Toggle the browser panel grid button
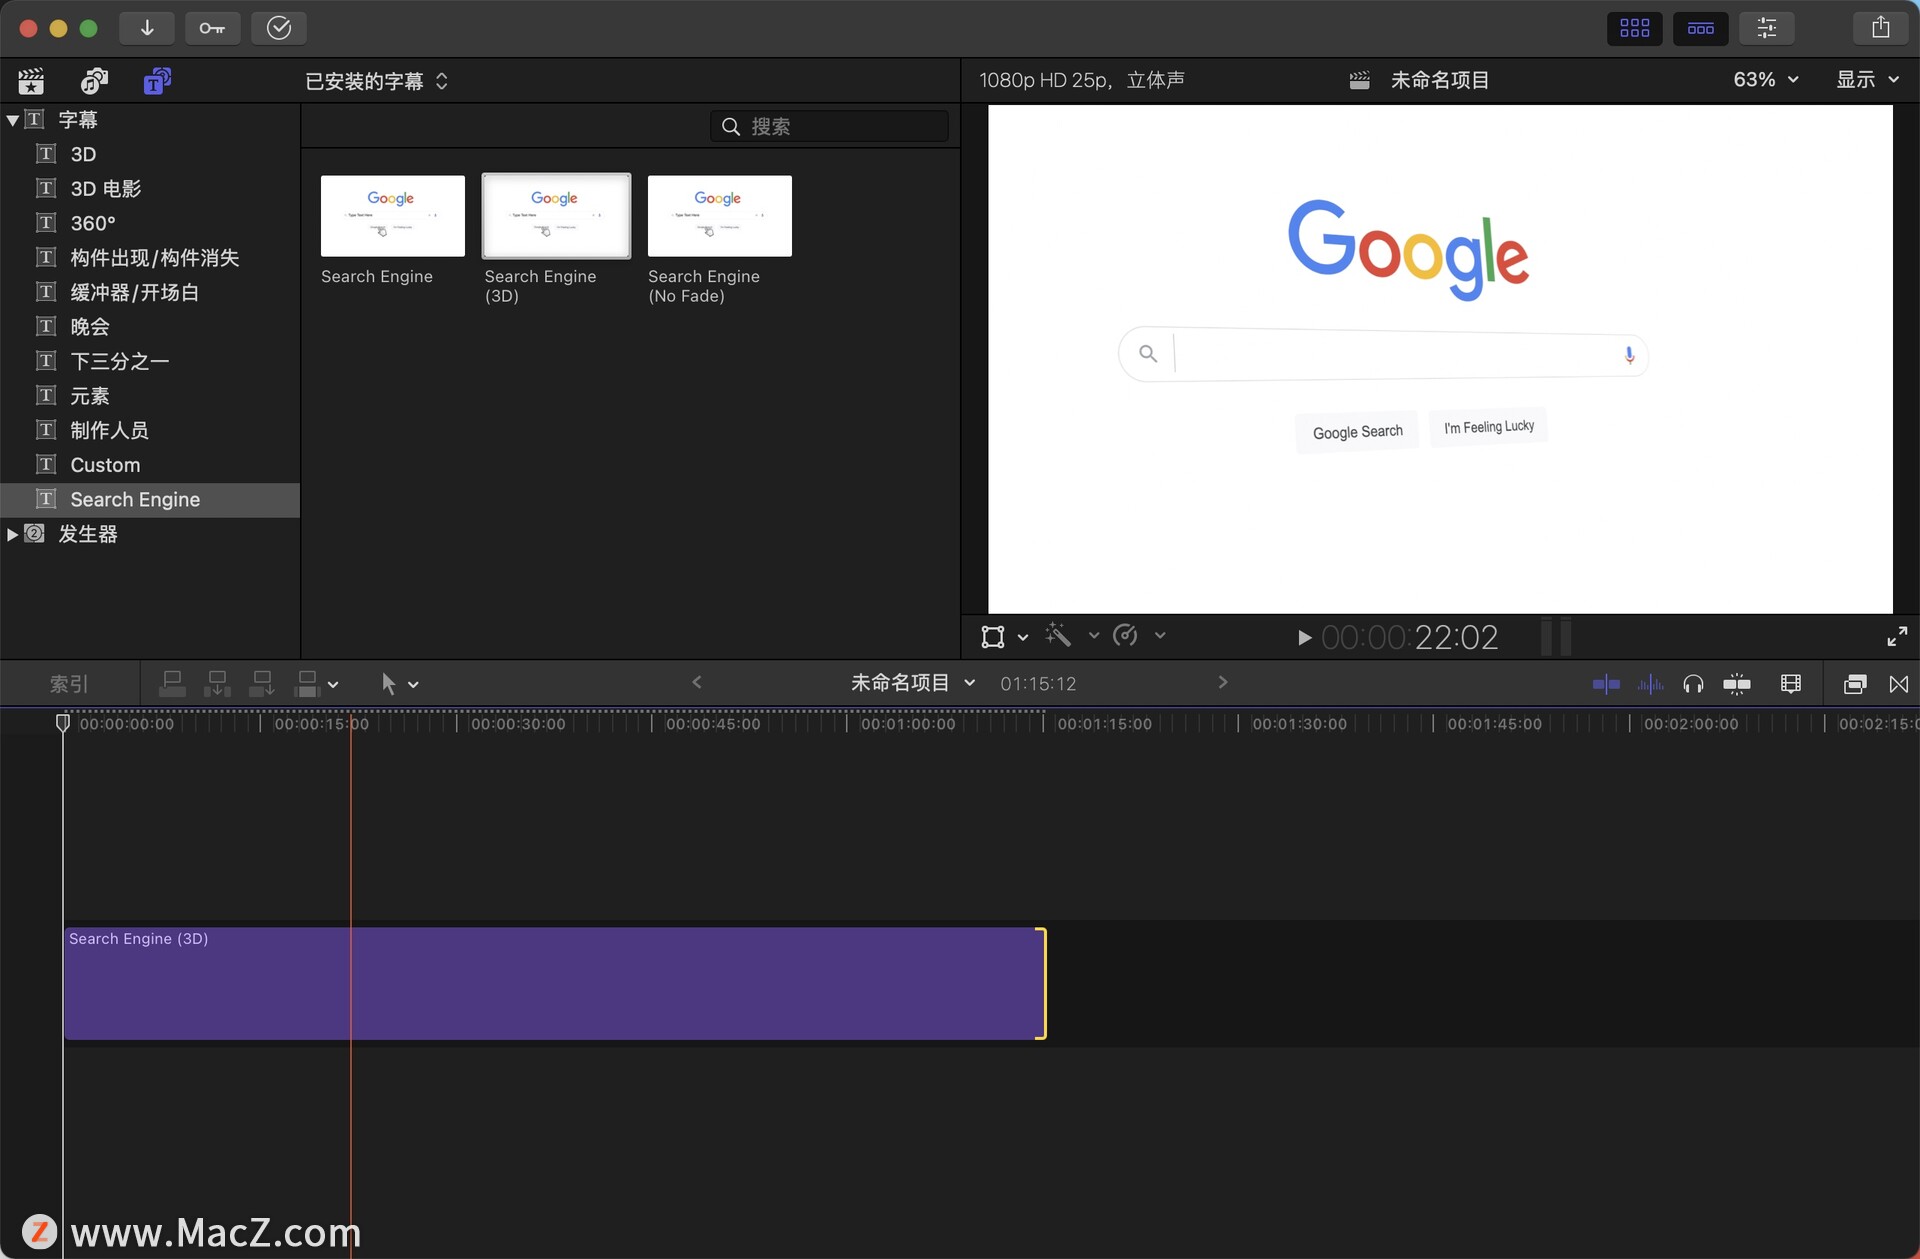1920x1259 pixels. (1635, 28)
